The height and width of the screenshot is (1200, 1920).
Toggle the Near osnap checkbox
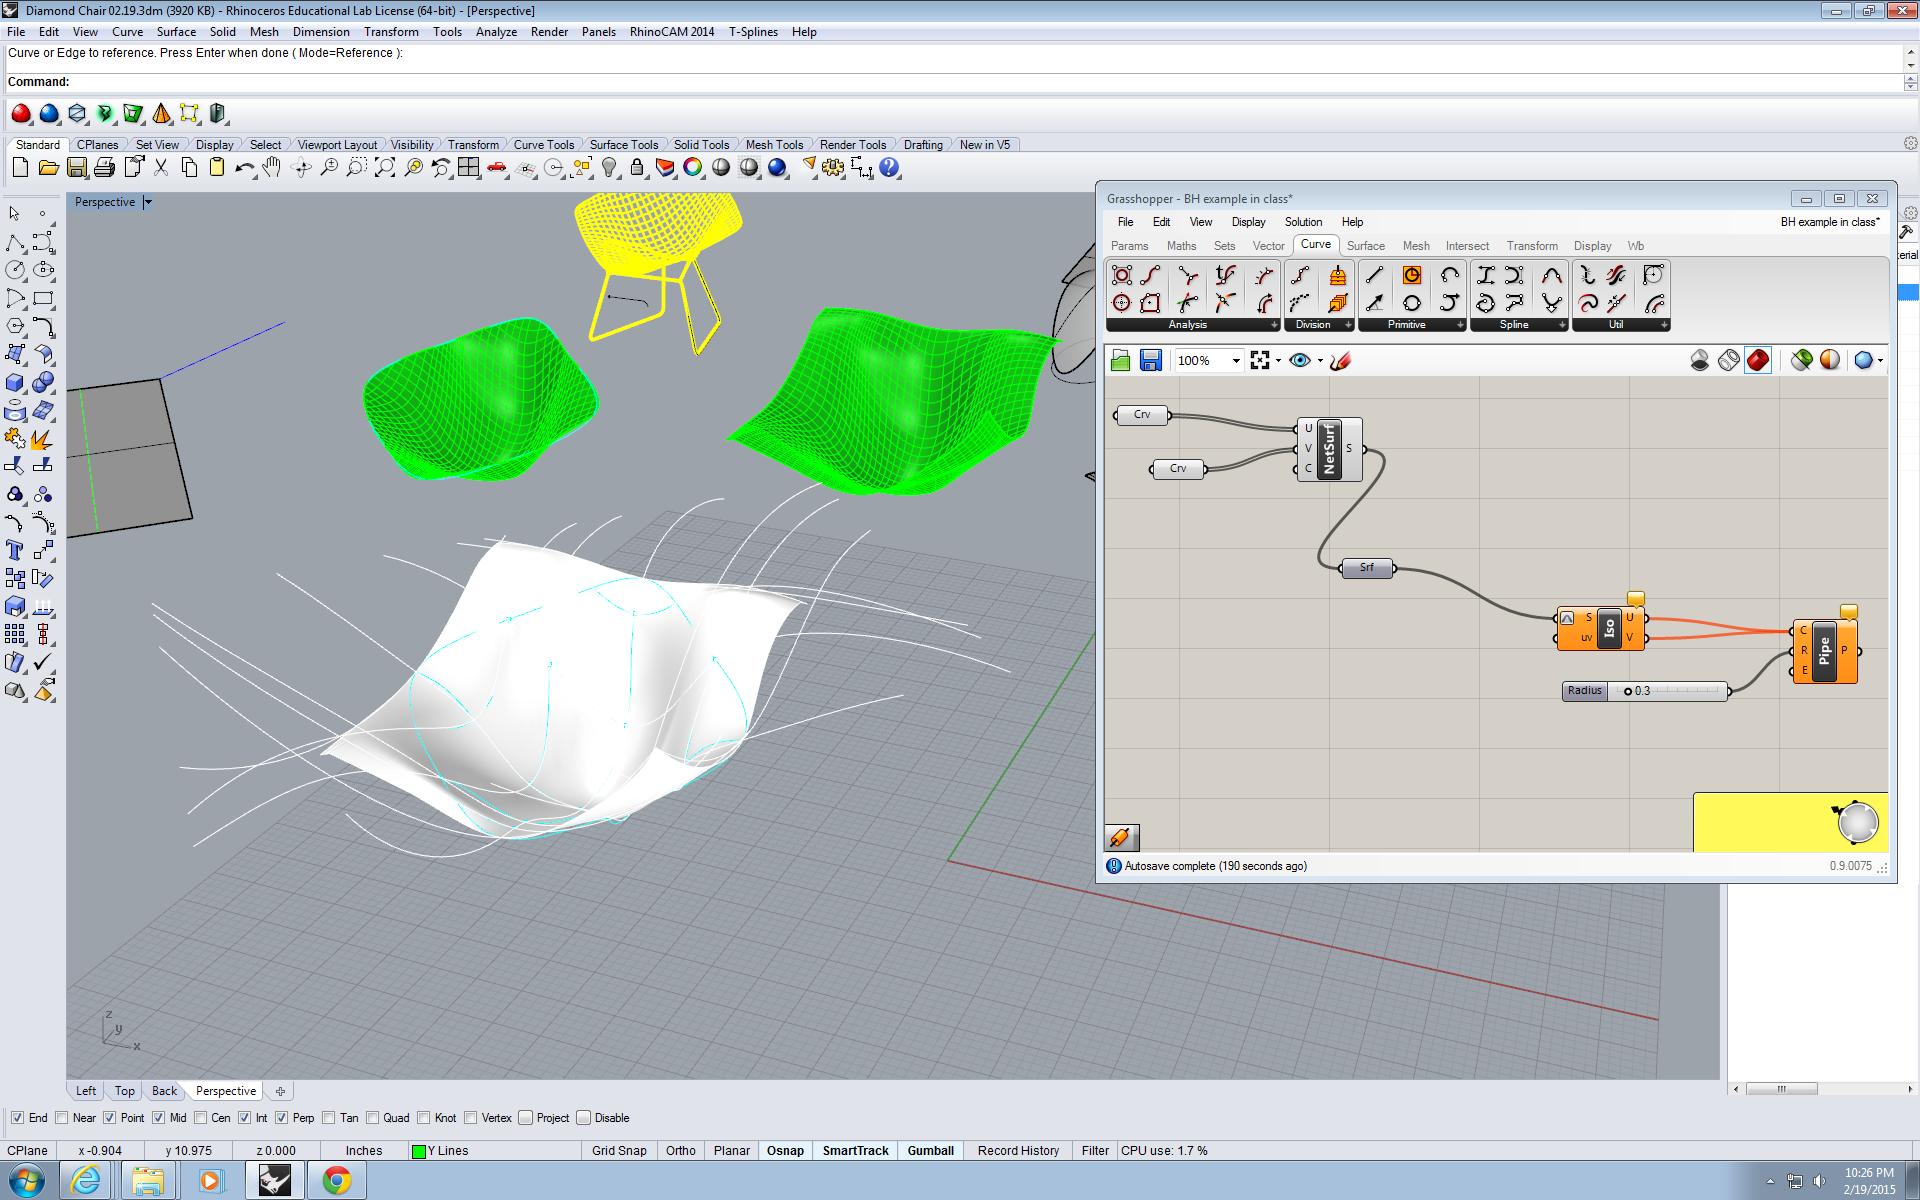pyautogui.click(x=62, y=1118)
